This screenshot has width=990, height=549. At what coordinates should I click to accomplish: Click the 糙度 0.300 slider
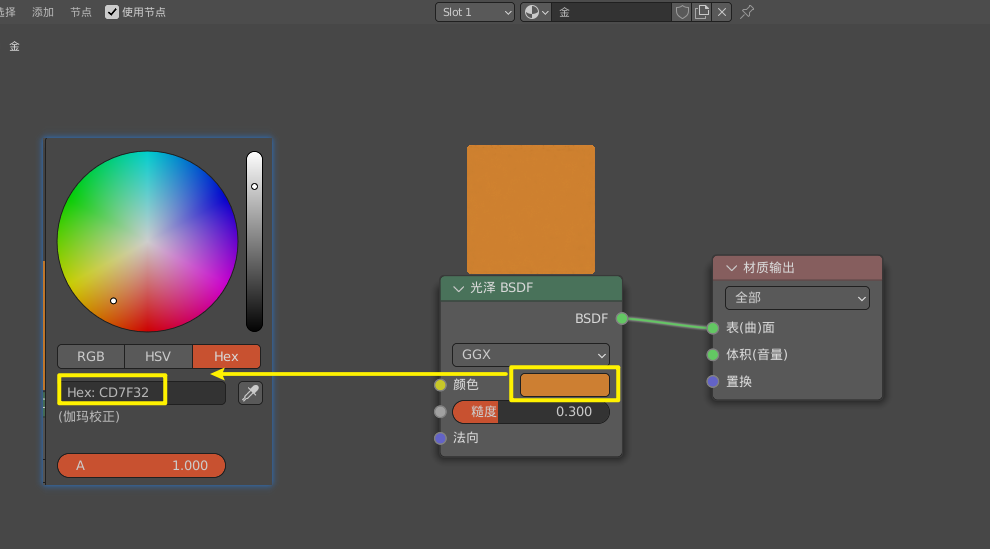[530, 411]
